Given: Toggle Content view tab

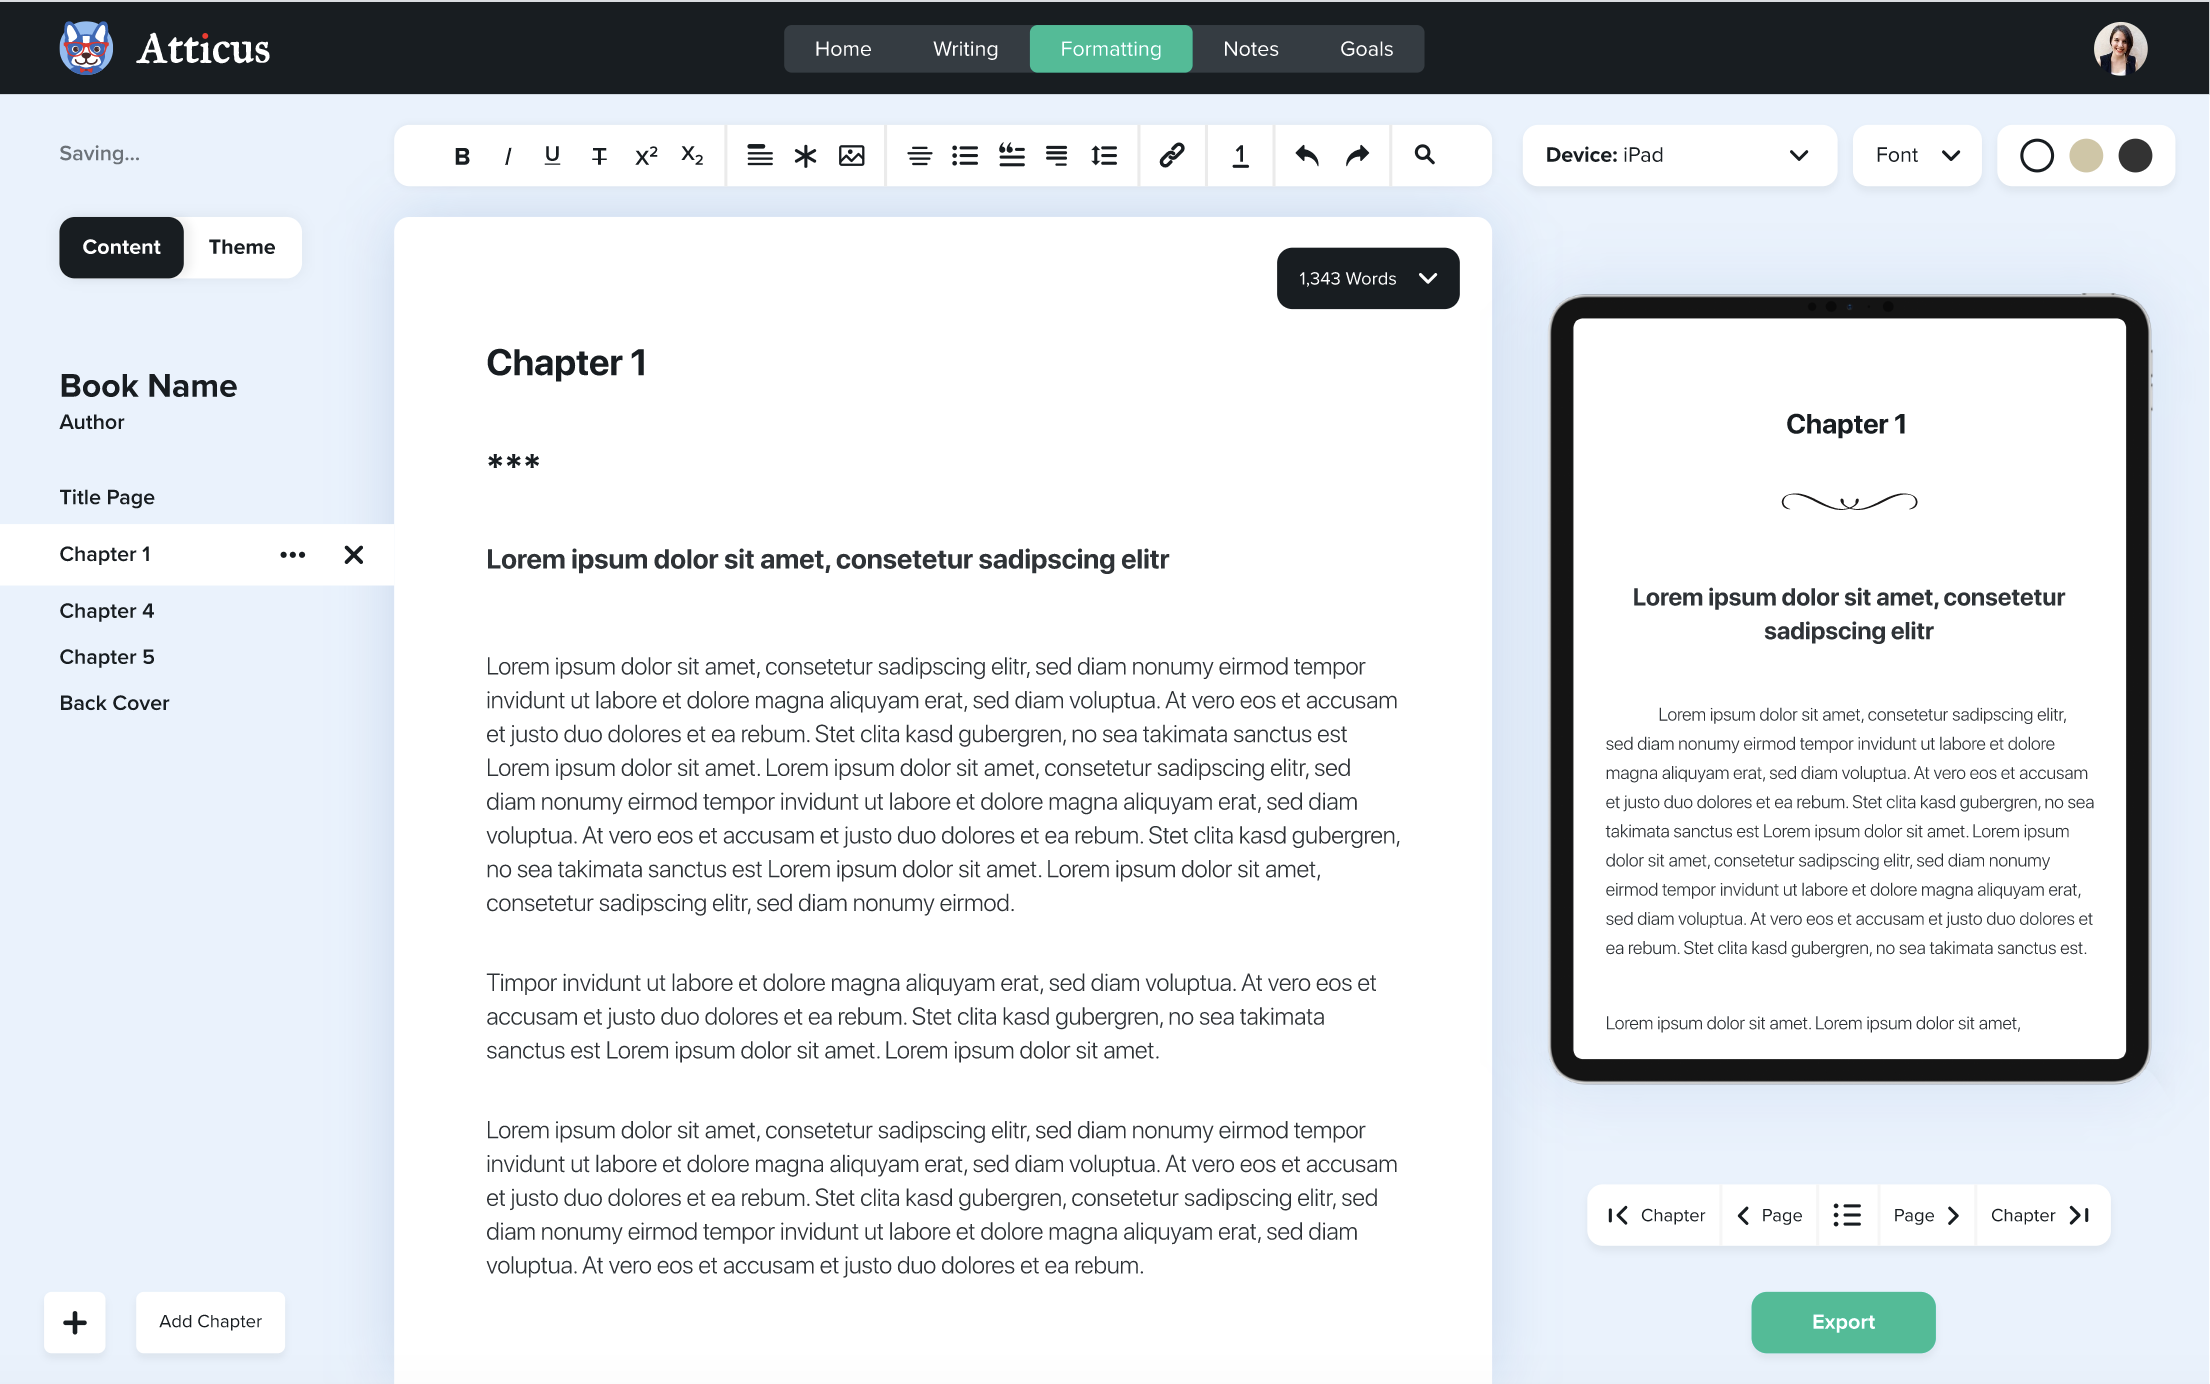Looking at the screenshot, I should coord(121,247).
